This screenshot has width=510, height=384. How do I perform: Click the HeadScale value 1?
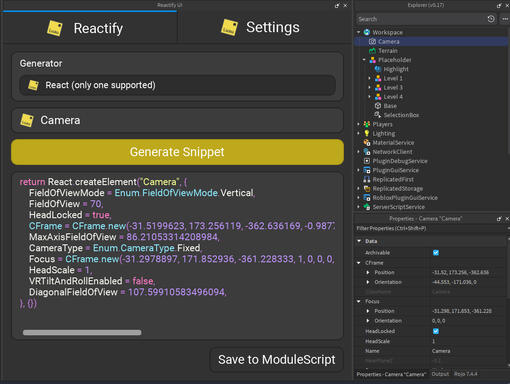click(434, 341)
